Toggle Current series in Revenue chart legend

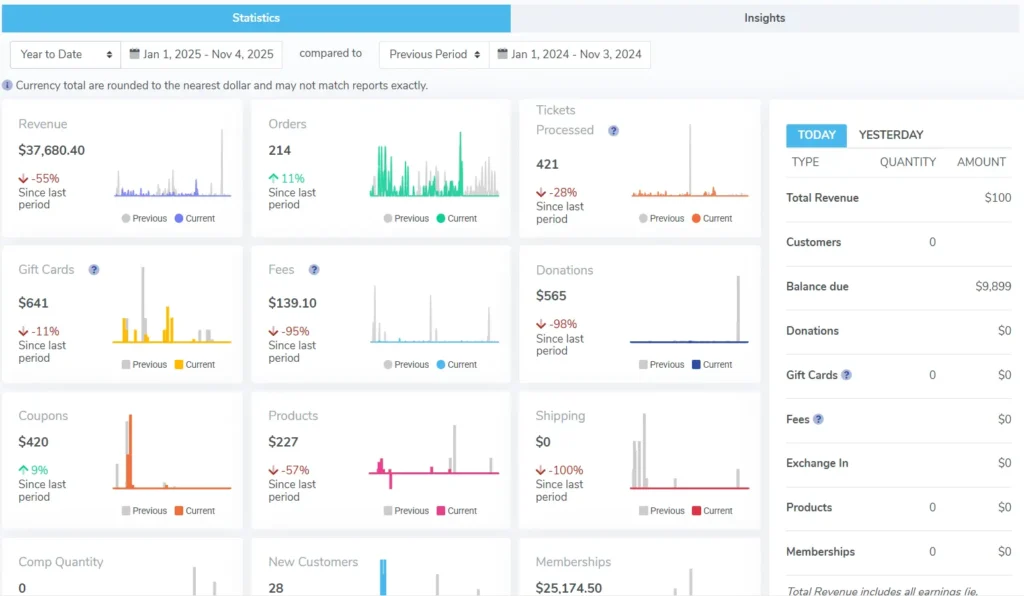(195, 219)
